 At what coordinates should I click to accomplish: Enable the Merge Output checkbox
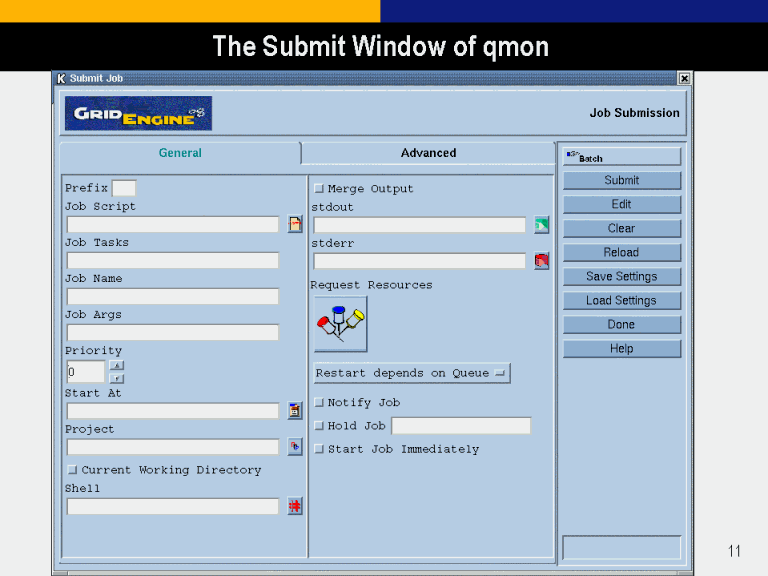point(319,188)
